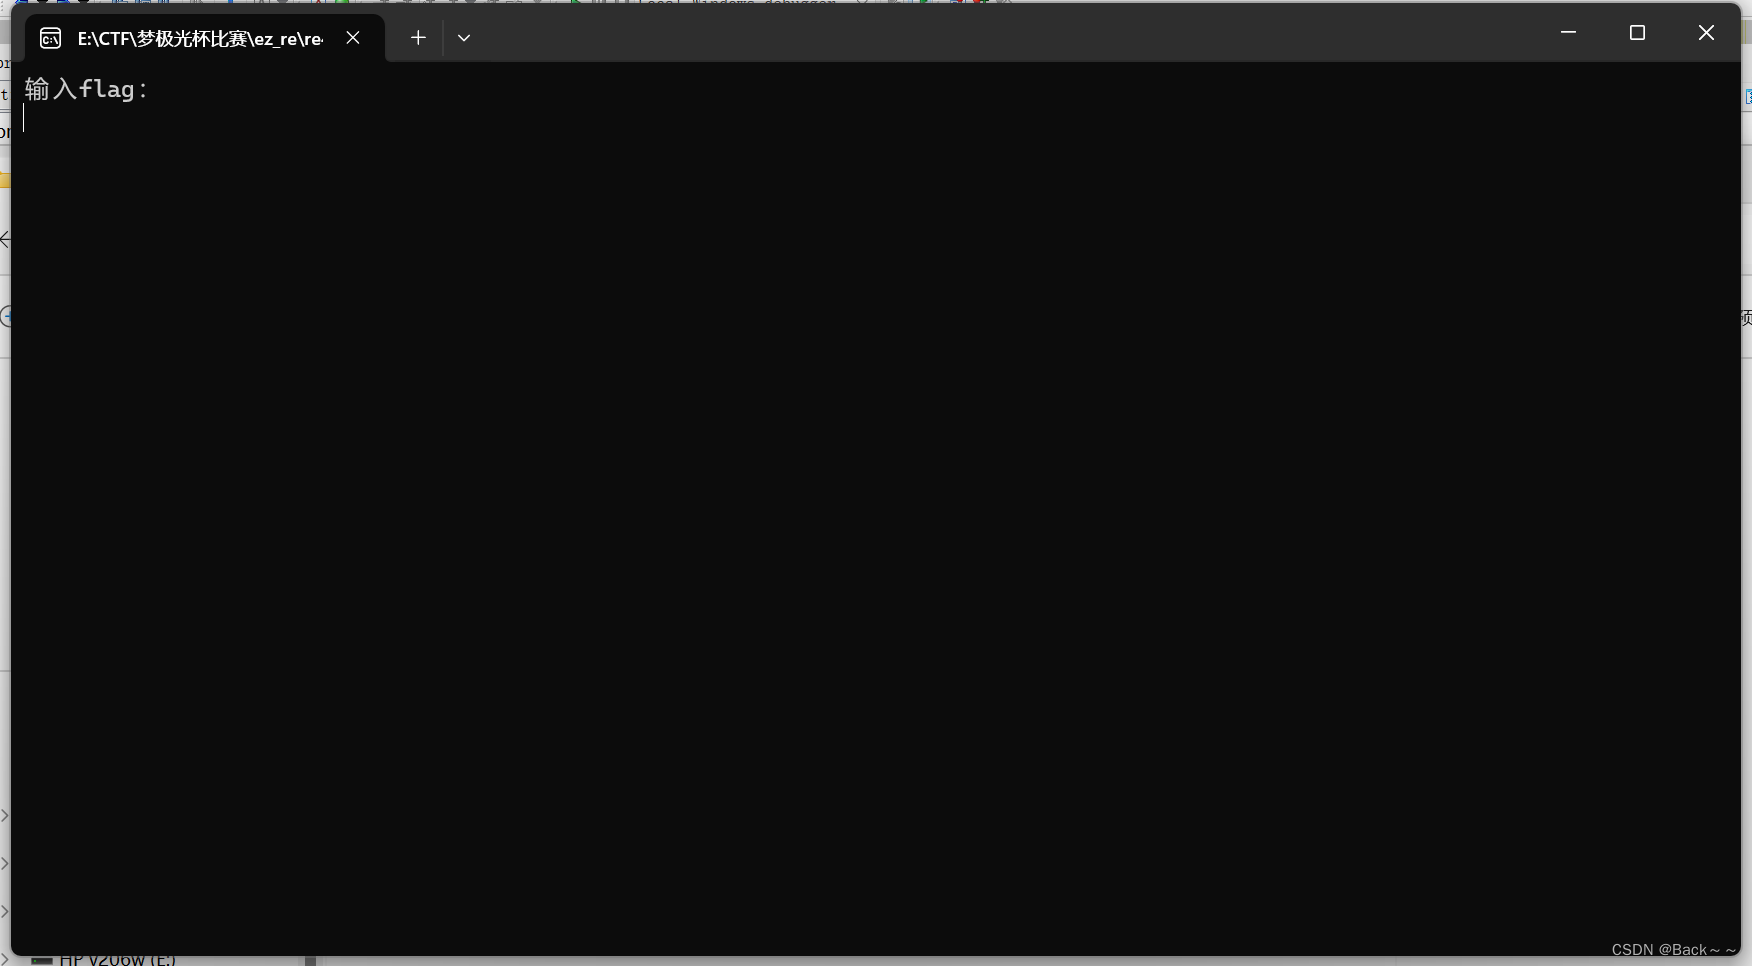Click the '输入flag:' prompt text
This screenshot has width=1752, height=966.
86,89
